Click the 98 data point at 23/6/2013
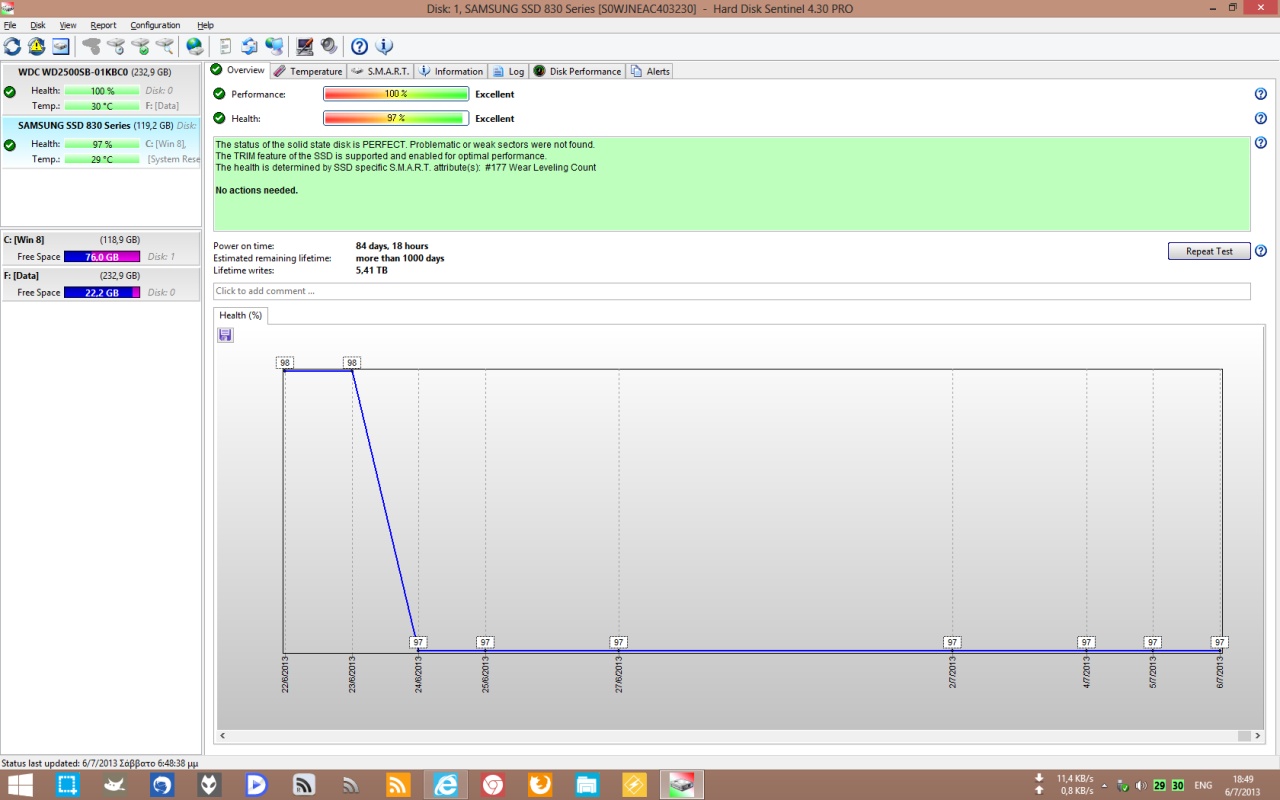Screen dimensions: 1280x800 352,362
